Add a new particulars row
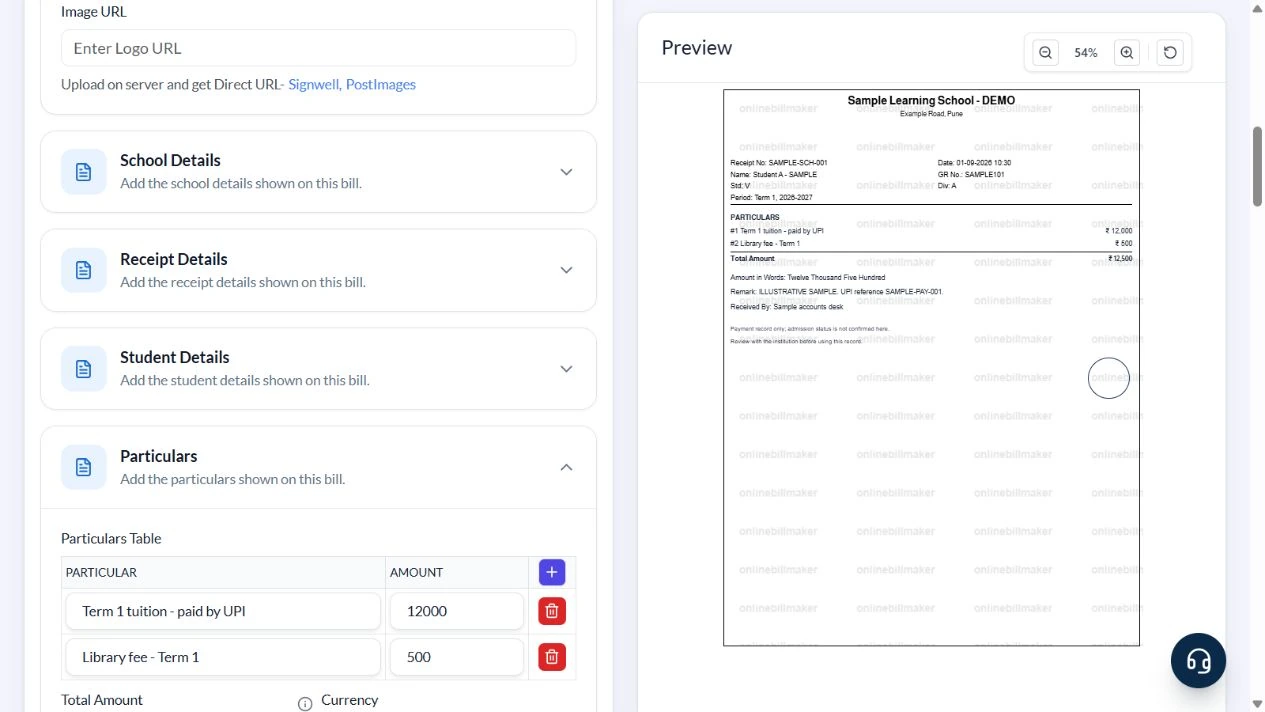 point(552,572)
